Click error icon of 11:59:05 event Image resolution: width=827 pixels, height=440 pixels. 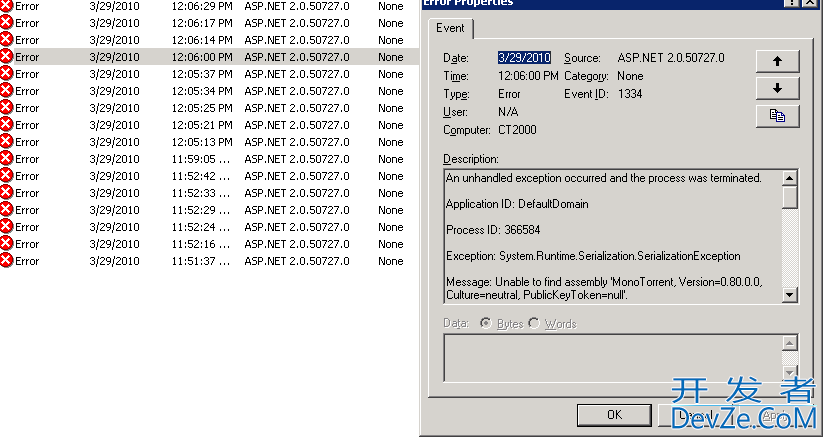click(6, 159)
